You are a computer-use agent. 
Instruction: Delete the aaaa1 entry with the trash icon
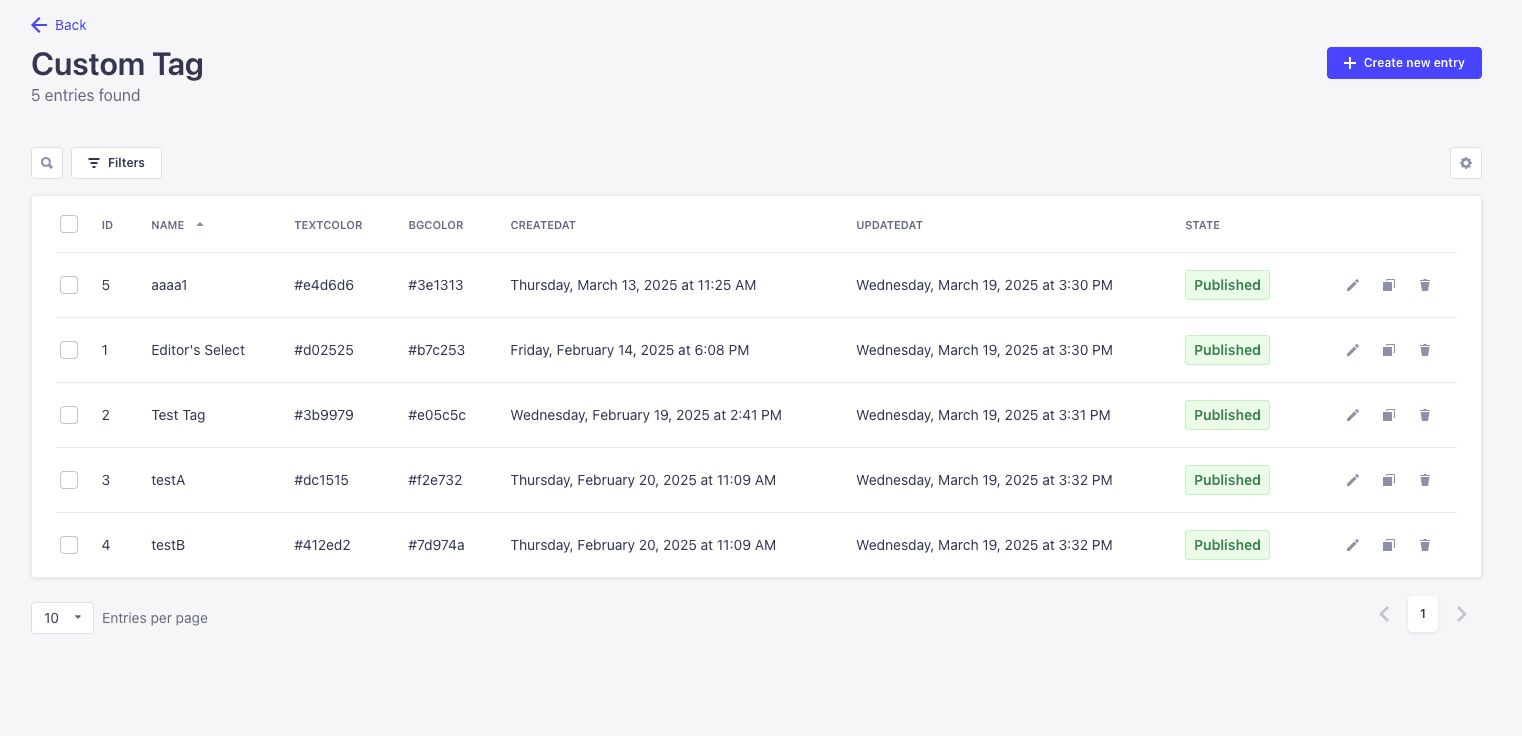[x=1425, y=285]
